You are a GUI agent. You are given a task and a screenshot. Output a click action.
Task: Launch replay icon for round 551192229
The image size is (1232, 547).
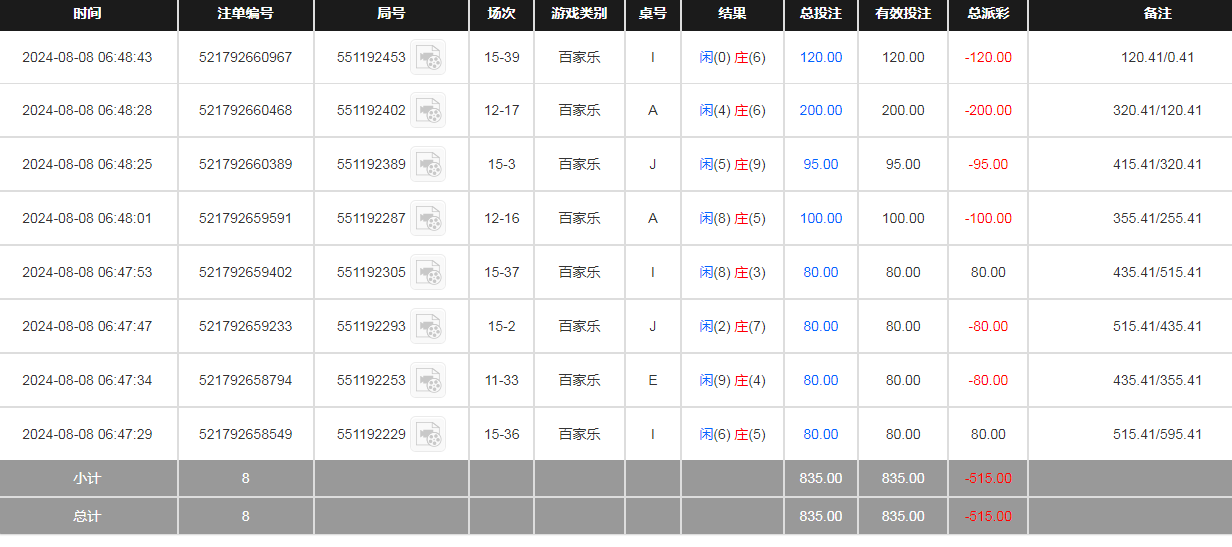pyautogui.click(x=428, y=434)
